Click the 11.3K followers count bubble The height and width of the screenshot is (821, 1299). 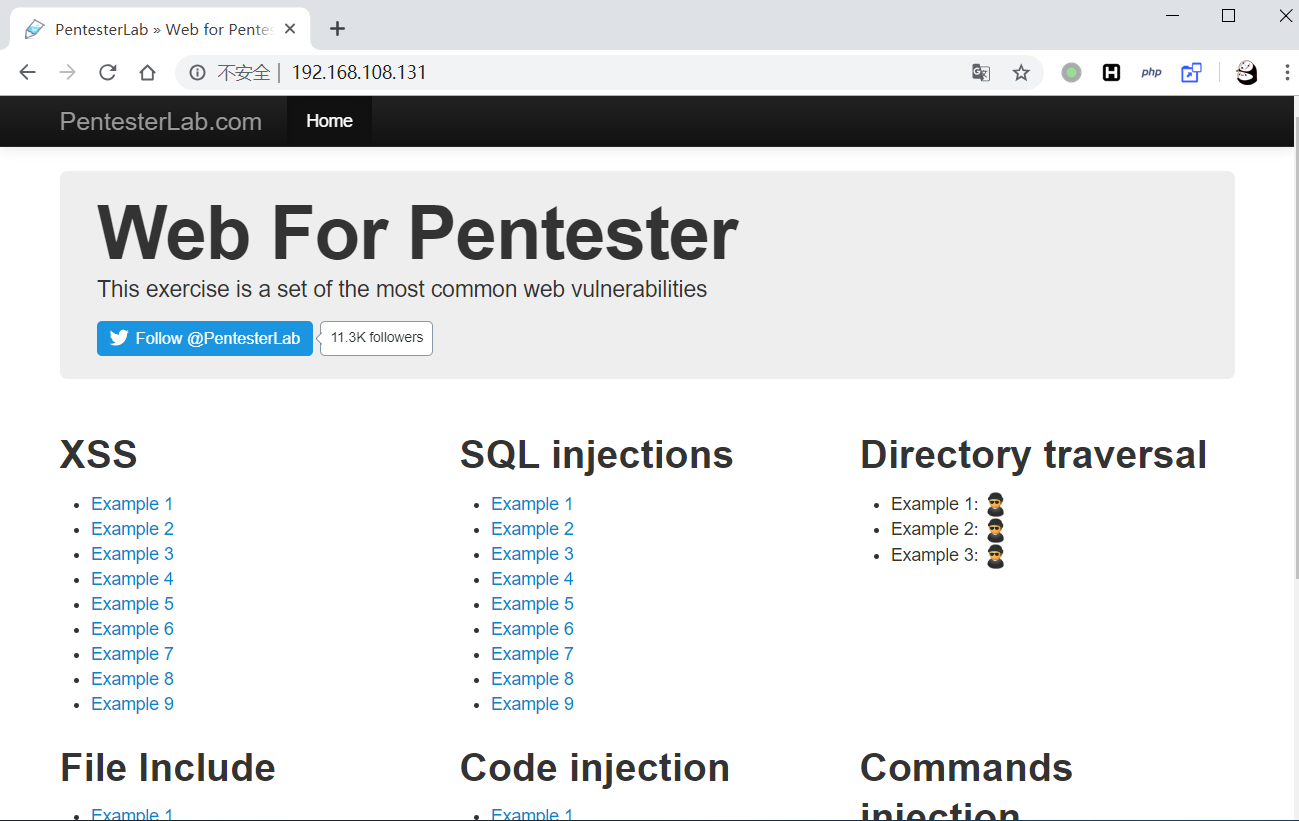click(377, 338)
